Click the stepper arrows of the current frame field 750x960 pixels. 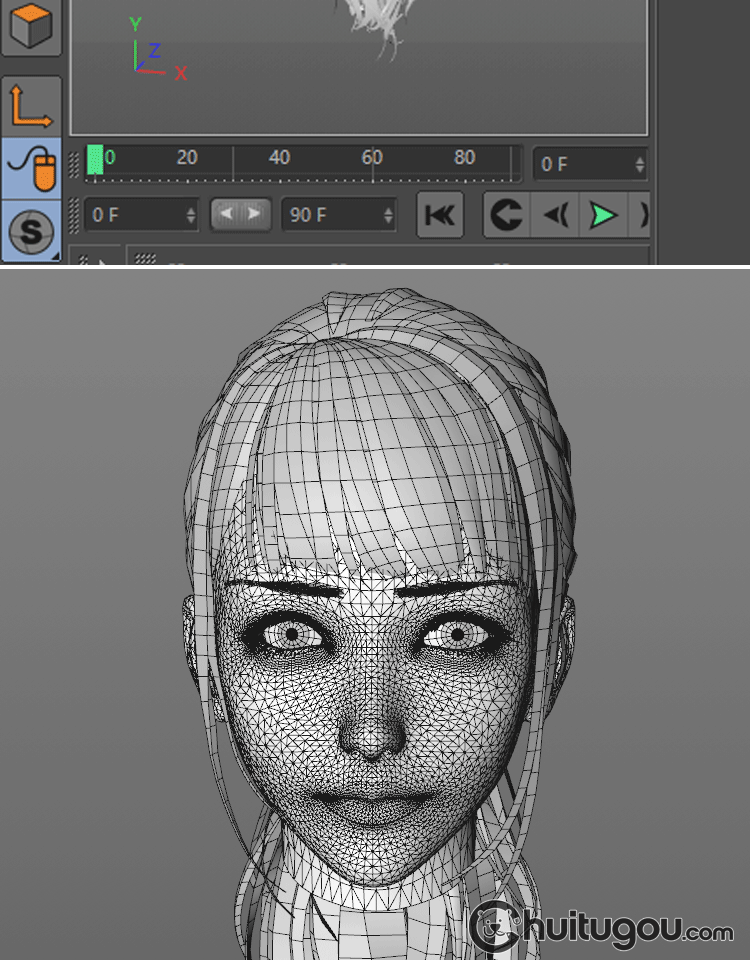pyautogui.click(x=640, y=164)
